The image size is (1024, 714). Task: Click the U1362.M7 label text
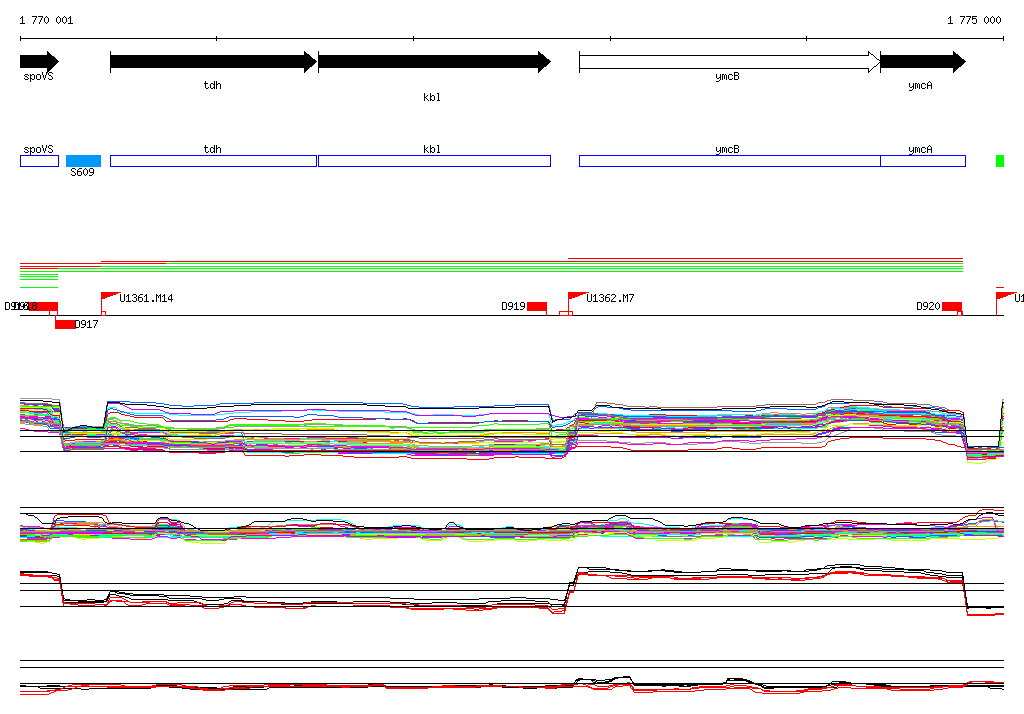tap(610, 298)
